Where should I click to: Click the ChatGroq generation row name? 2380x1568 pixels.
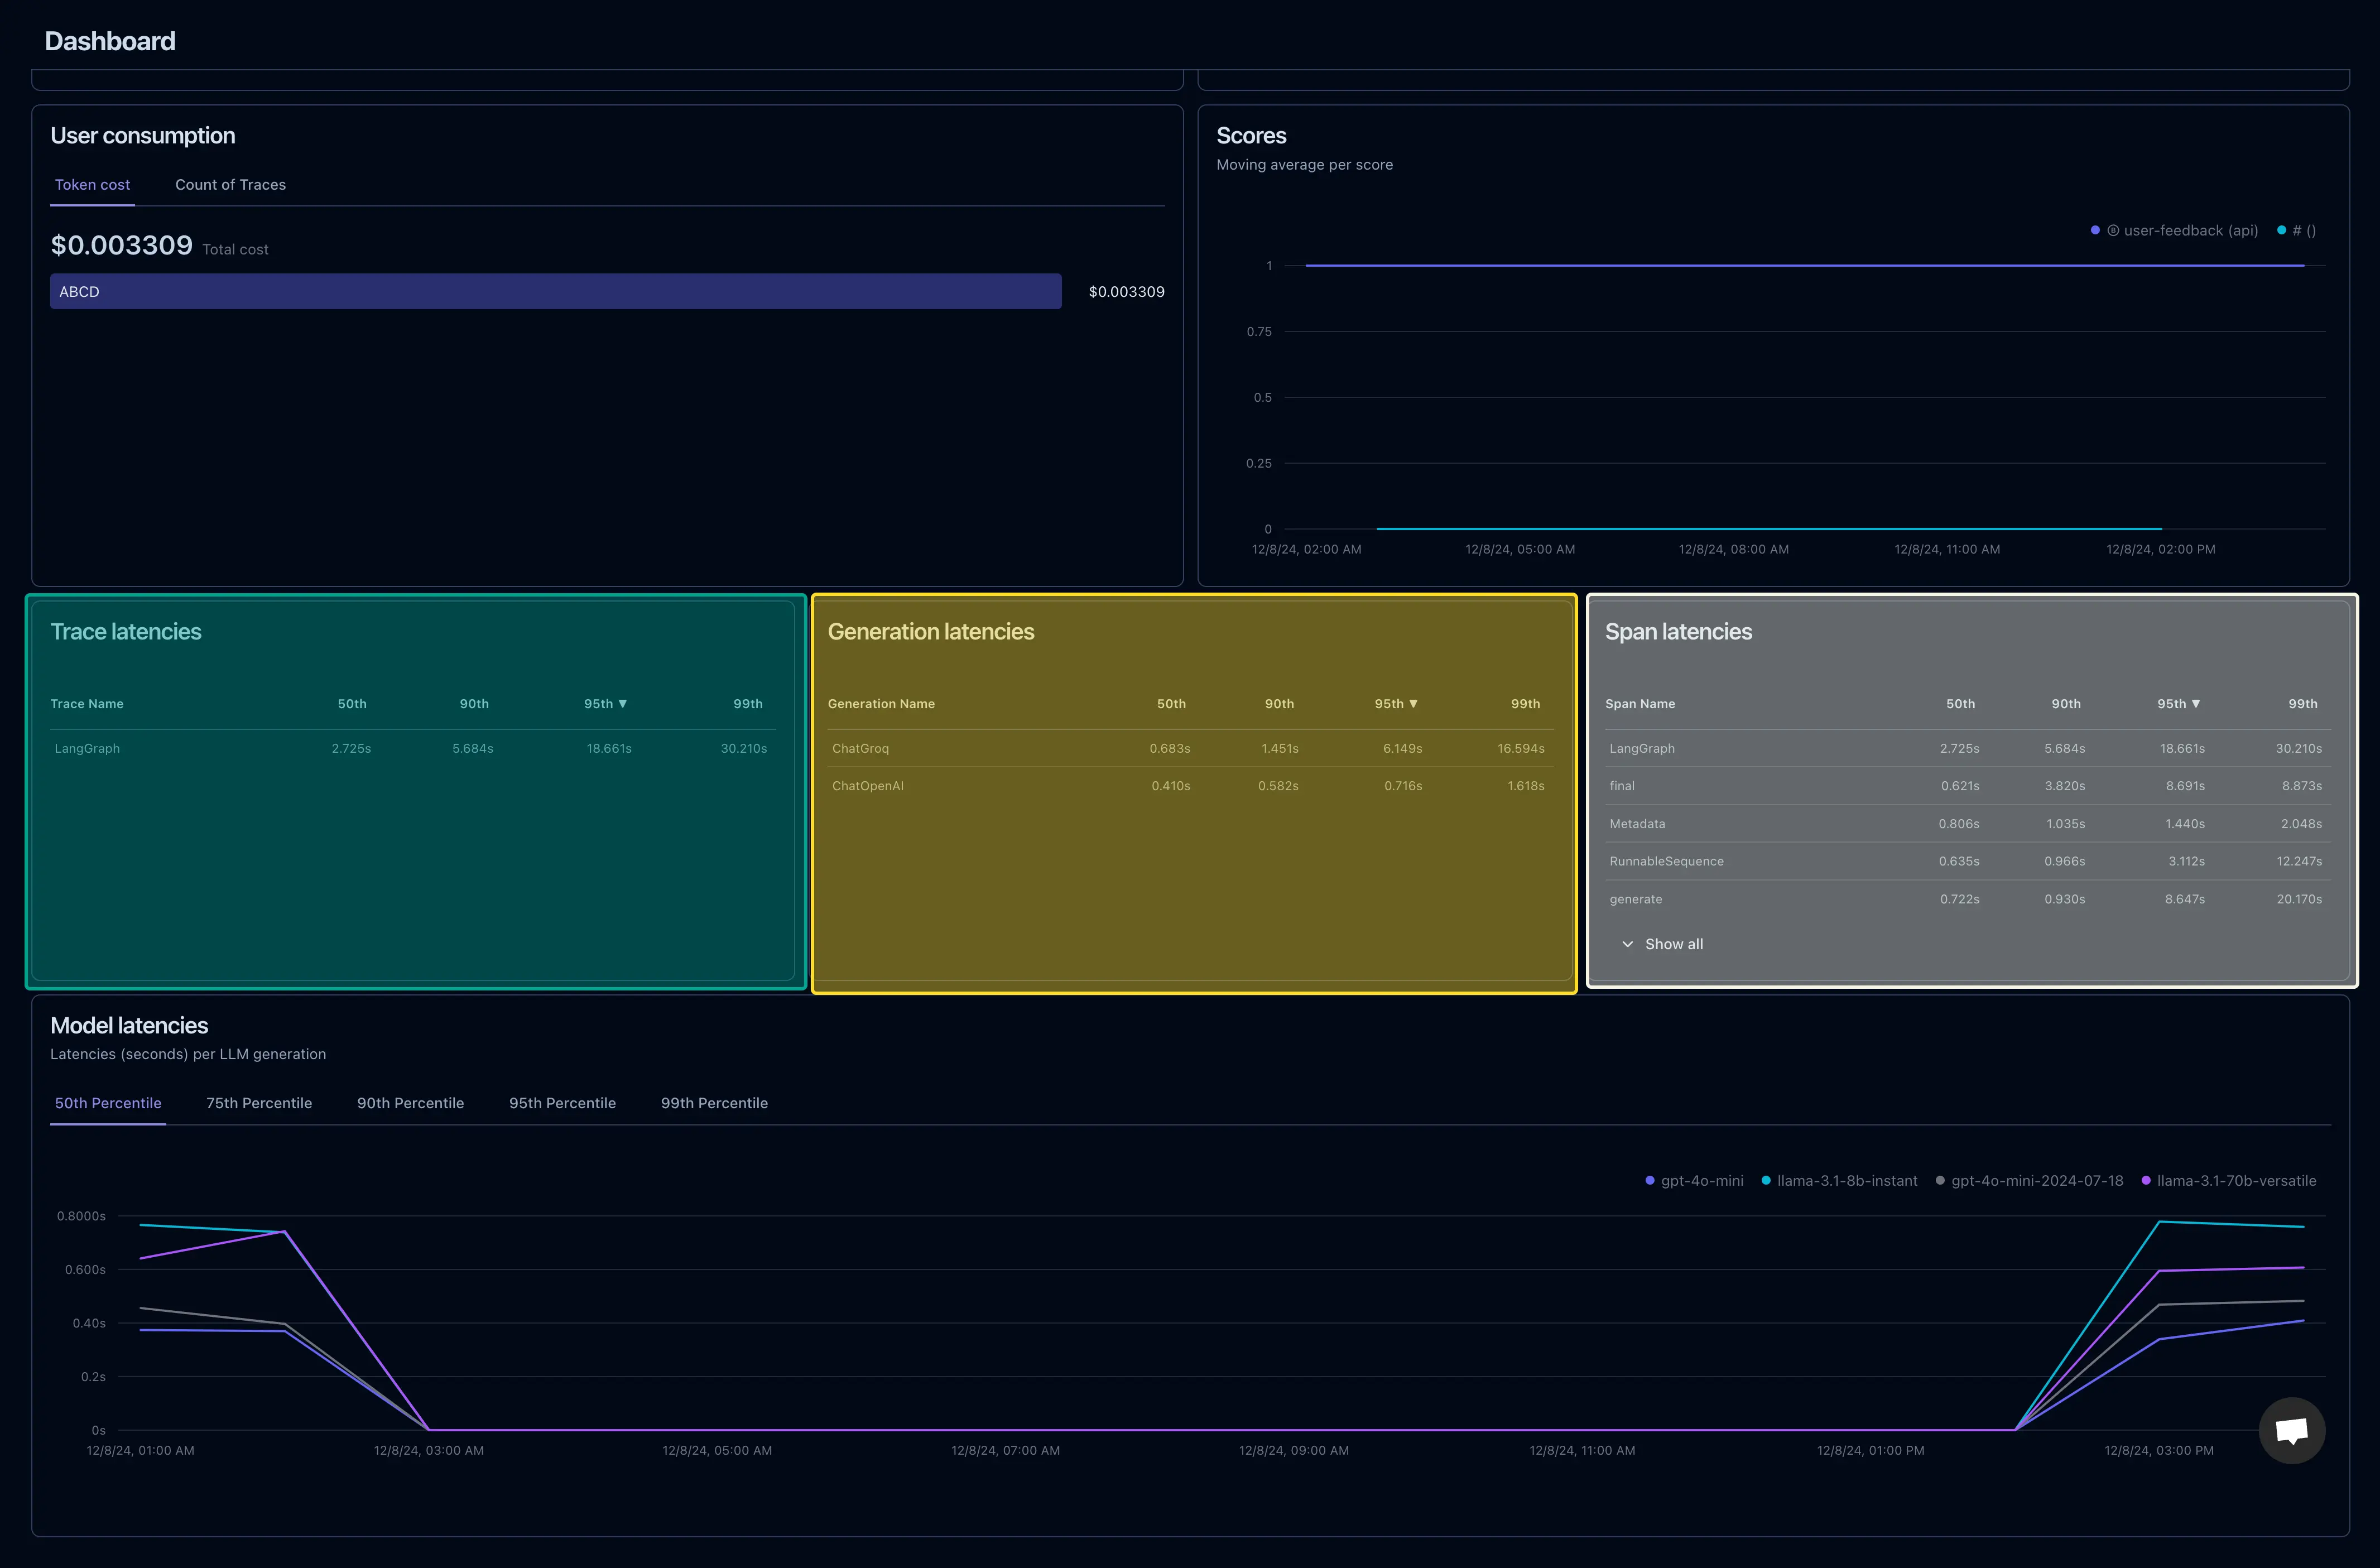click(x=860, y=748)
